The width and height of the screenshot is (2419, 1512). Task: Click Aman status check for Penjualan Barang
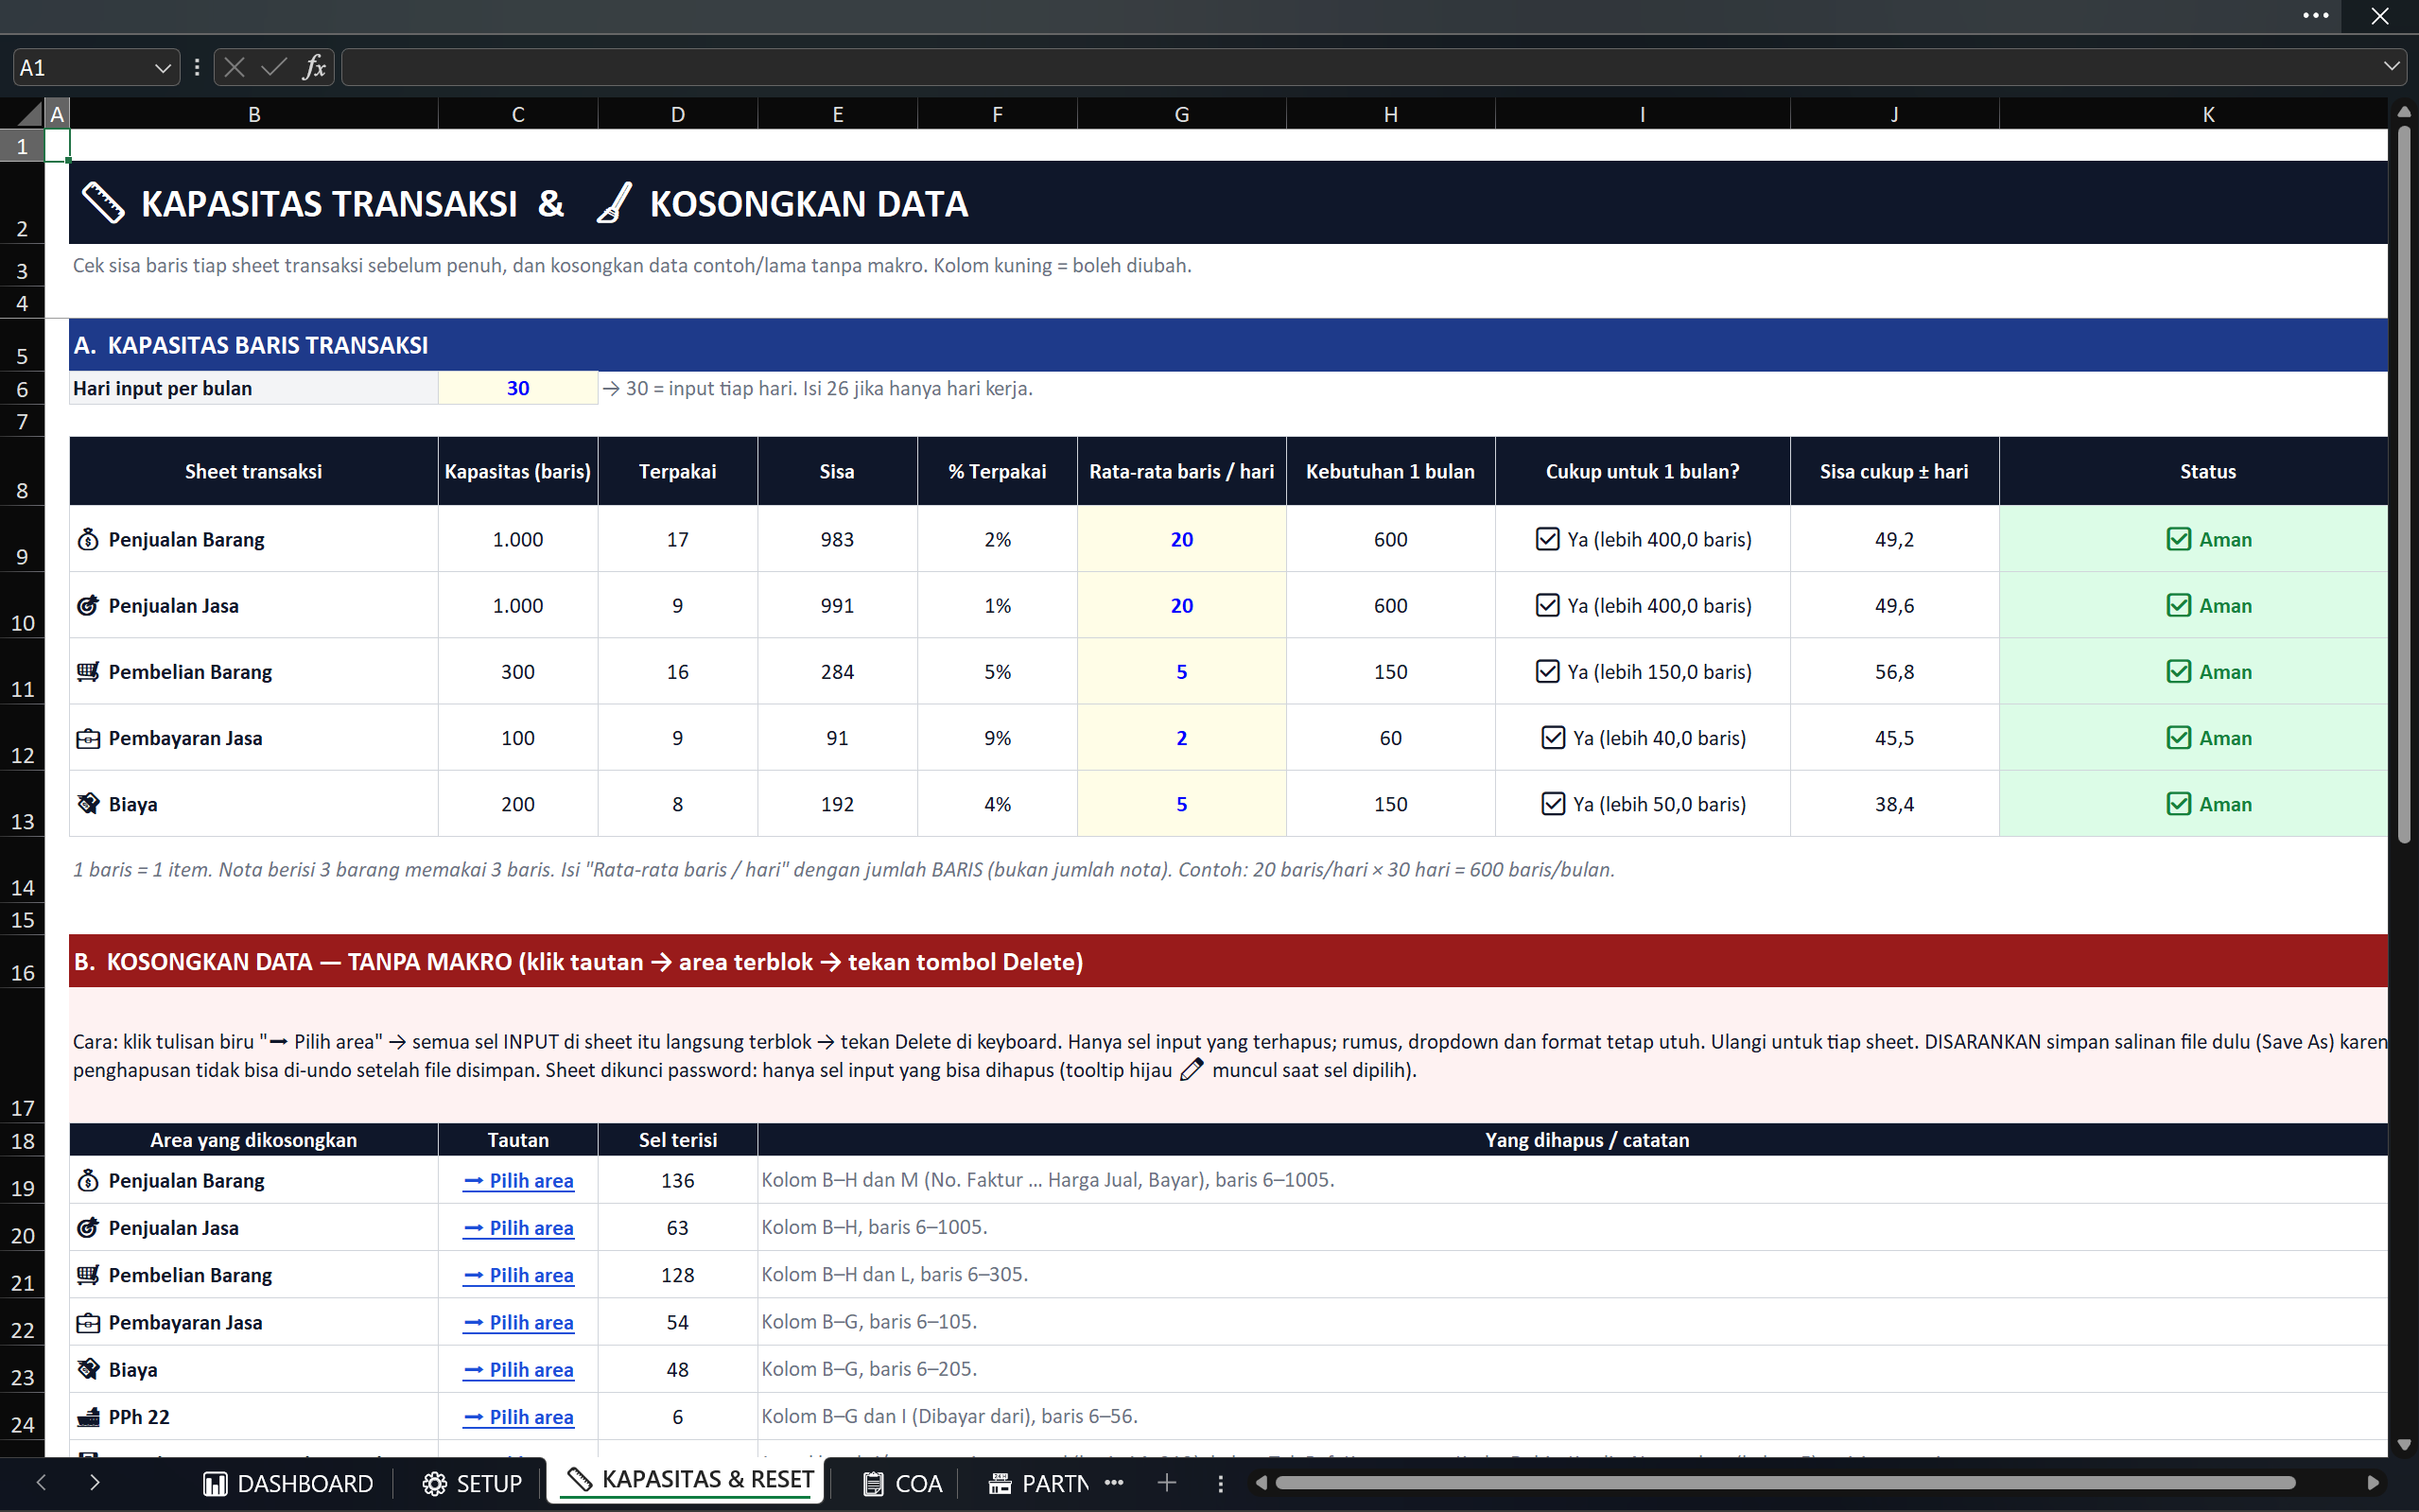[x=2178, y=539]
